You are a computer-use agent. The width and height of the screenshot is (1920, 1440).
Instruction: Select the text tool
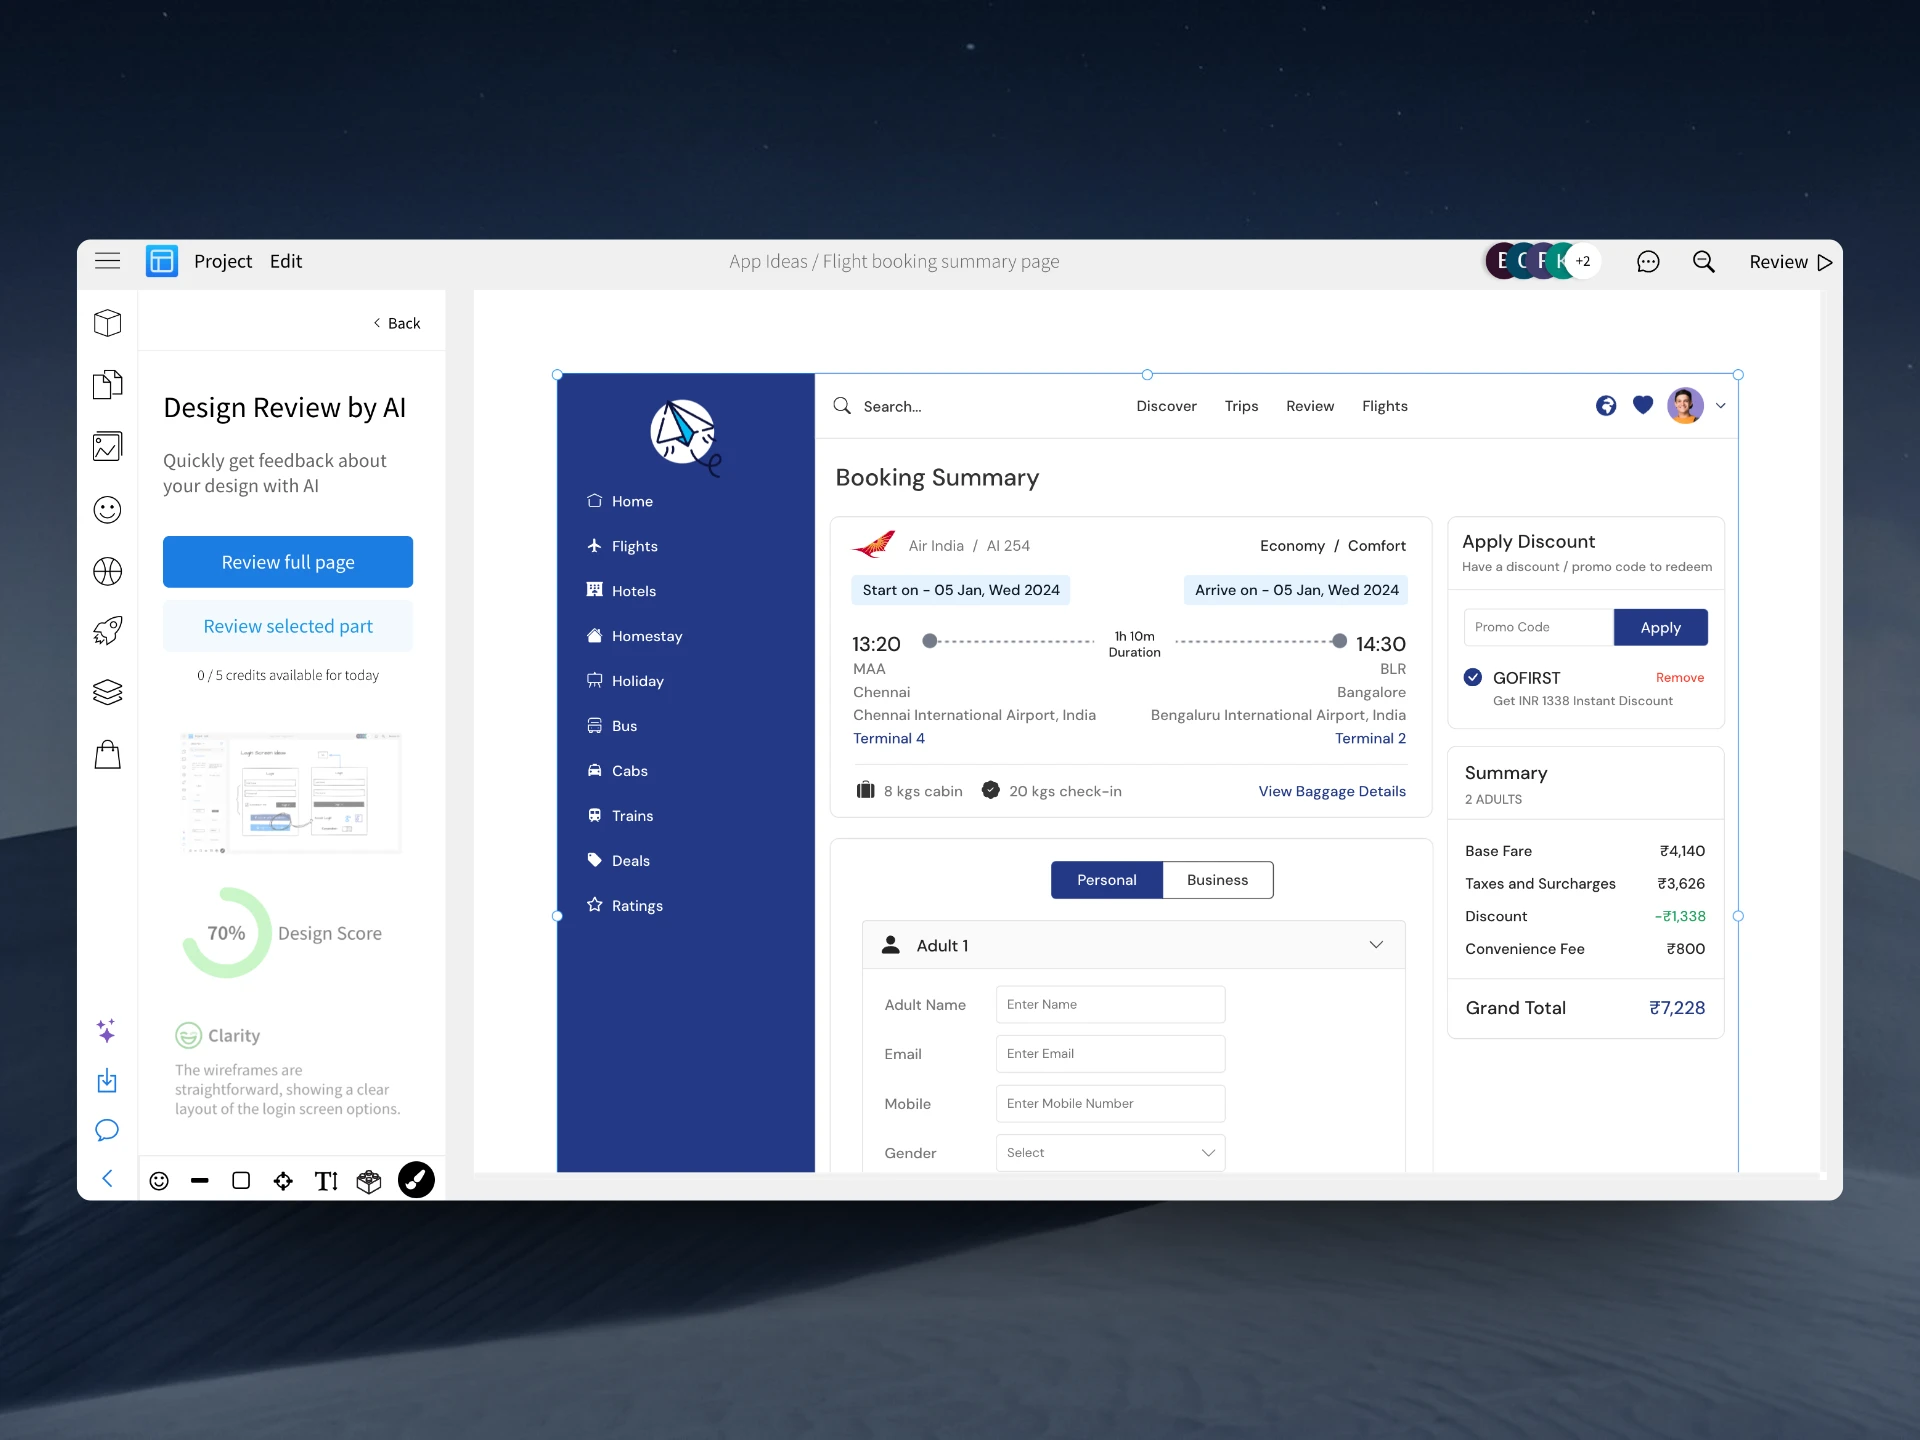(326, 1181)
